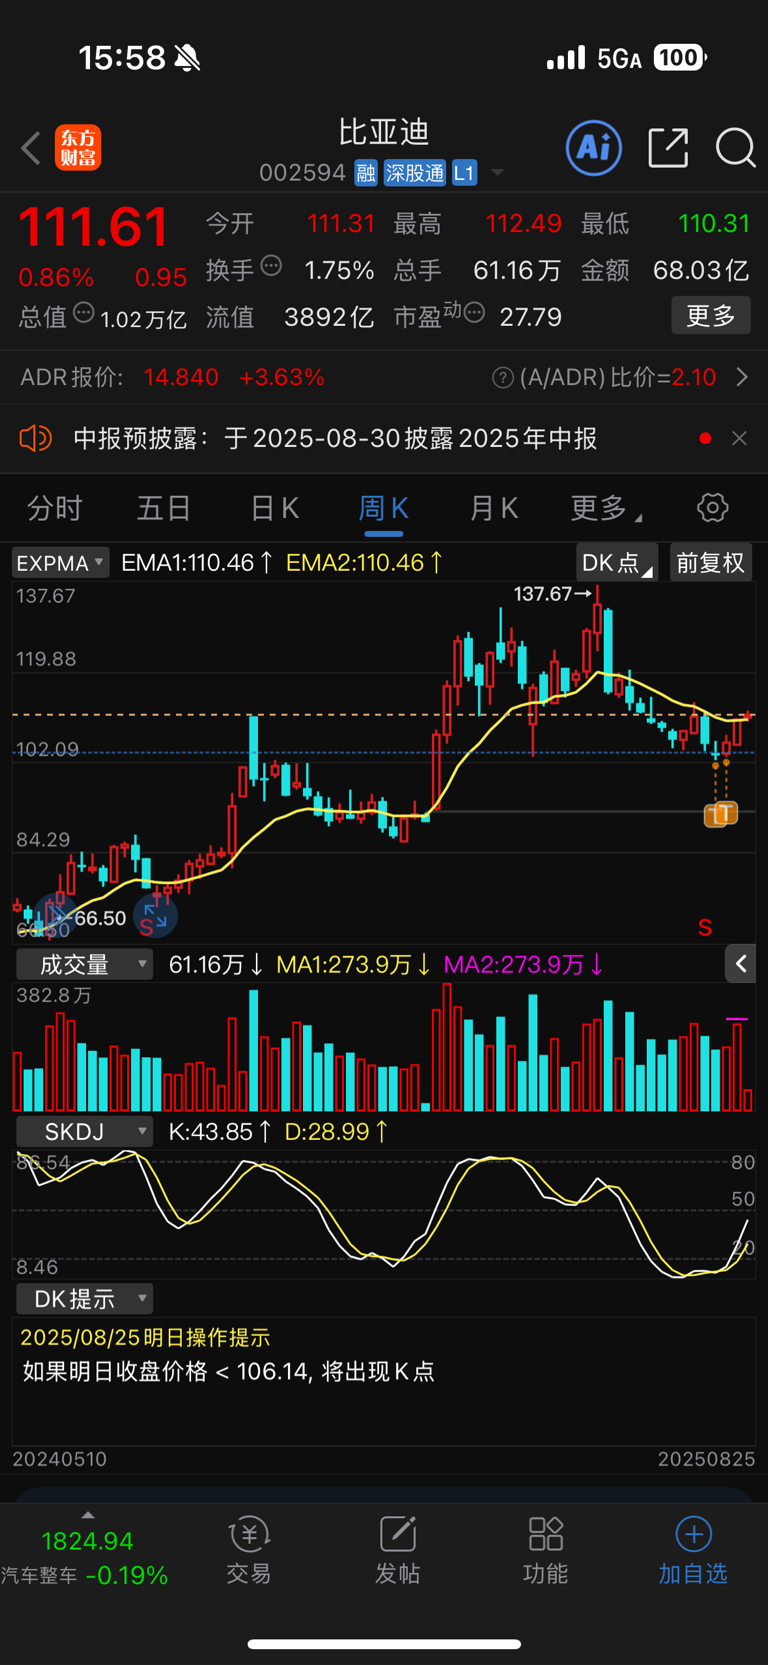Image resolution: width=769 pixels, height=1665 pixels.
Task: Open the ADR quote detail chevron
Action: pyautogui.click(x=742, y=377)
